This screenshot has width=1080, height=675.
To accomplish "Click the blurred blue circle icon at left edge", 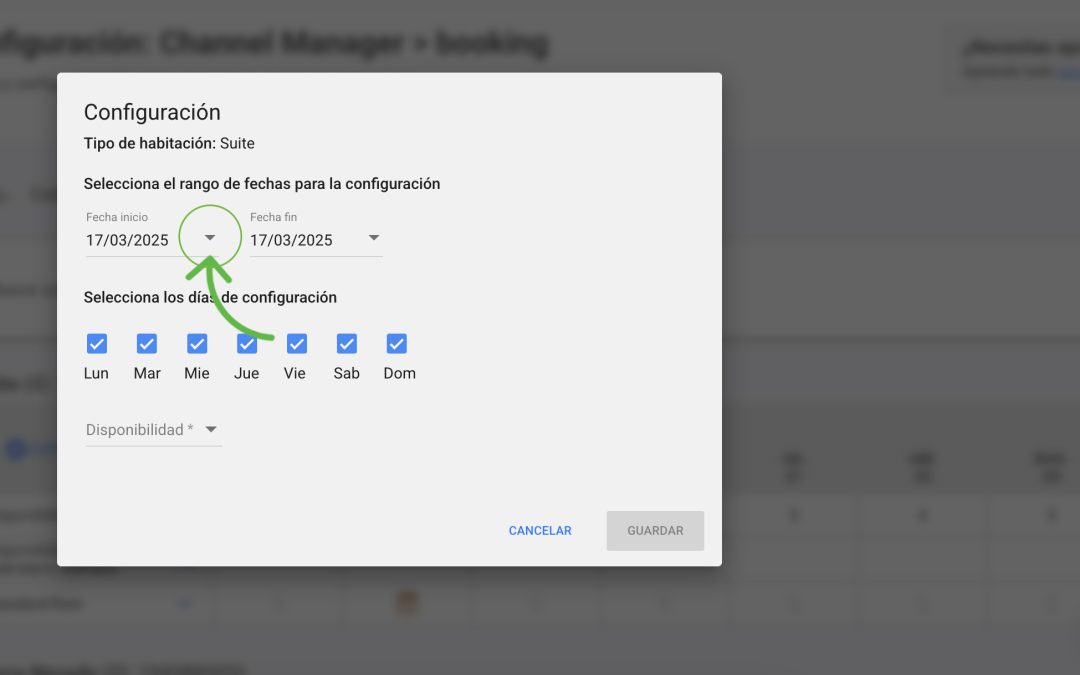I will coord(16,449).
